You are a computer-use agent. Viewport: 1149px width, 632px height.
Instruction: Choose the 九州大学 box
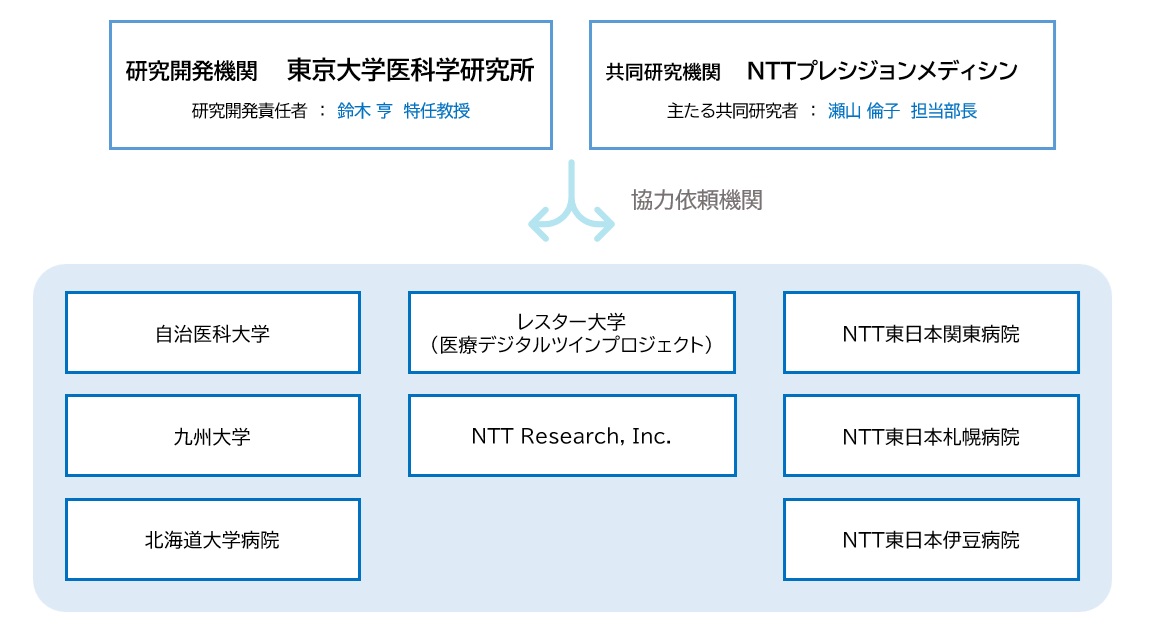click(x=213, y=436)
